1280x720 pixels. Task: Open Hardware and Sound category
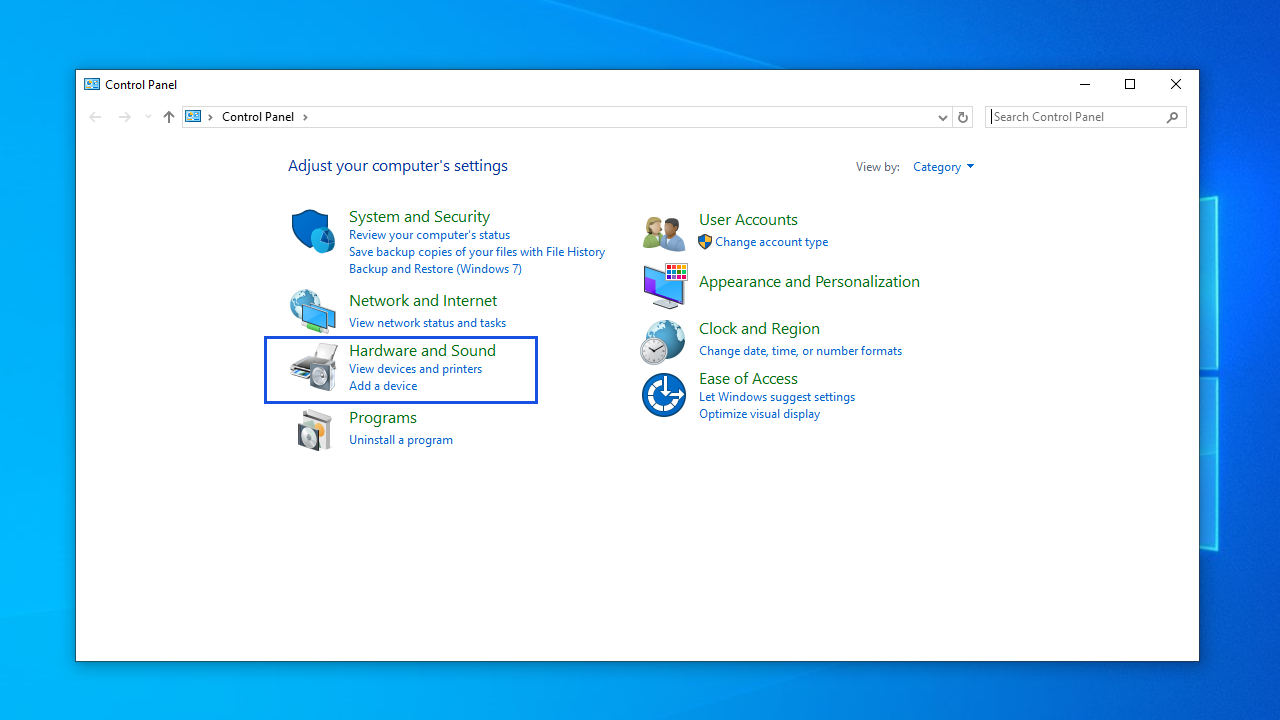coord(422,350)
